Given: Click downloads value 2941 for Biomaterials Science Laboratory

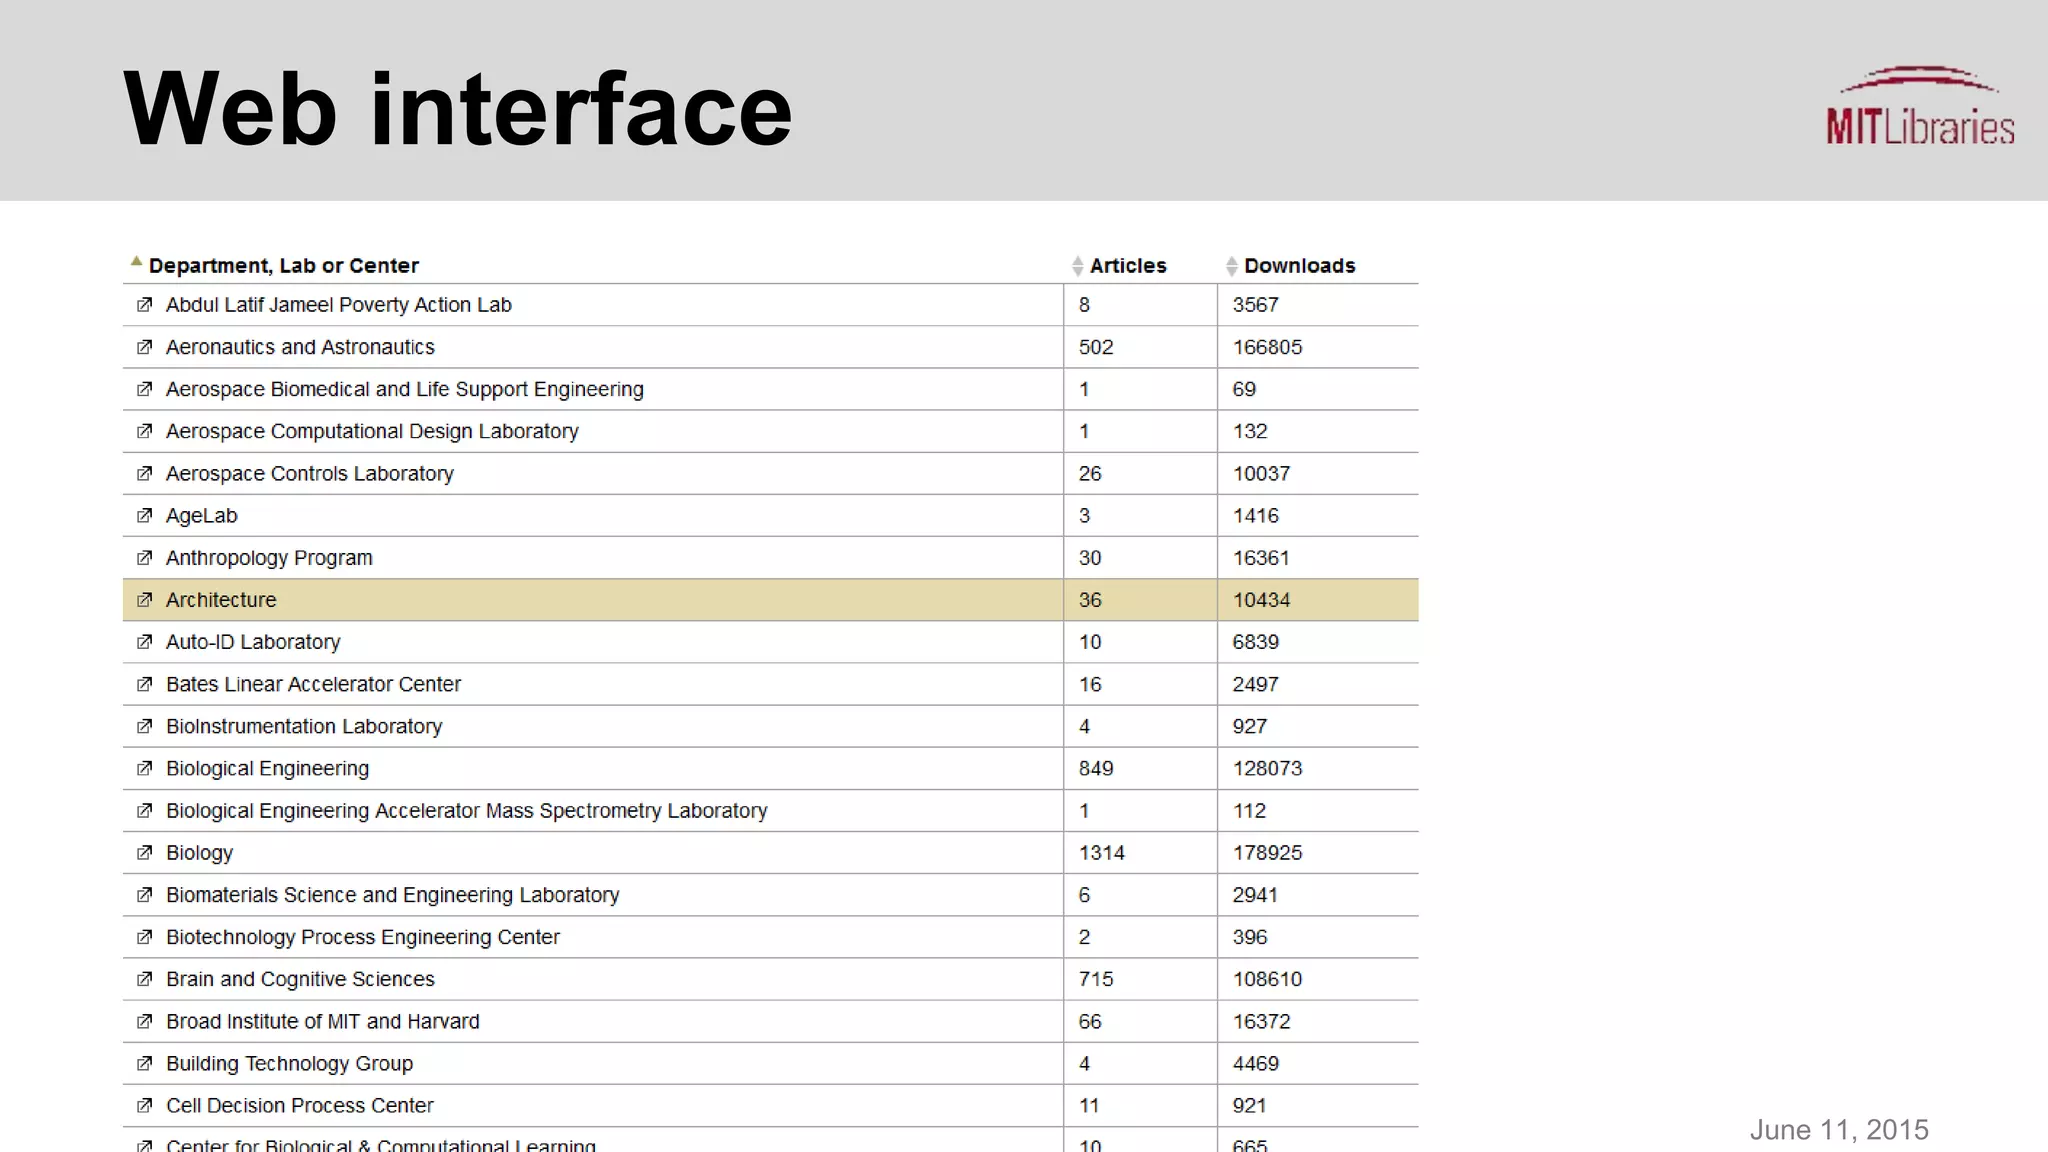Looking at the screenshot, I should [x=1256, y=895].
